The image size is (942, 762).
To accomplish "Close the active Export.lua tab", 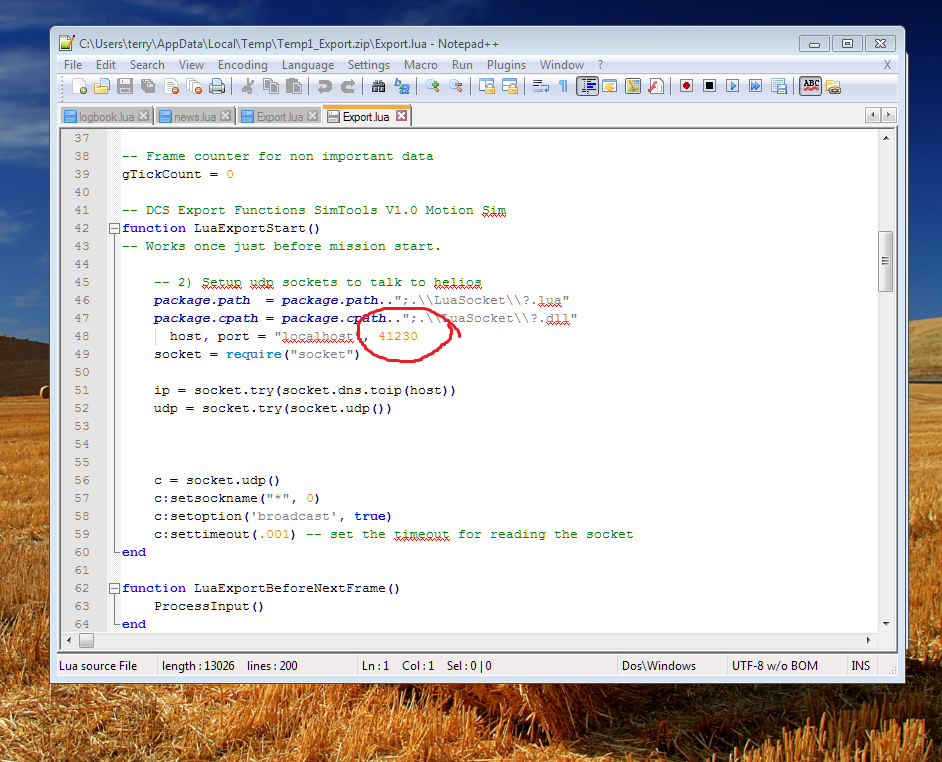I will pos(401,116).
